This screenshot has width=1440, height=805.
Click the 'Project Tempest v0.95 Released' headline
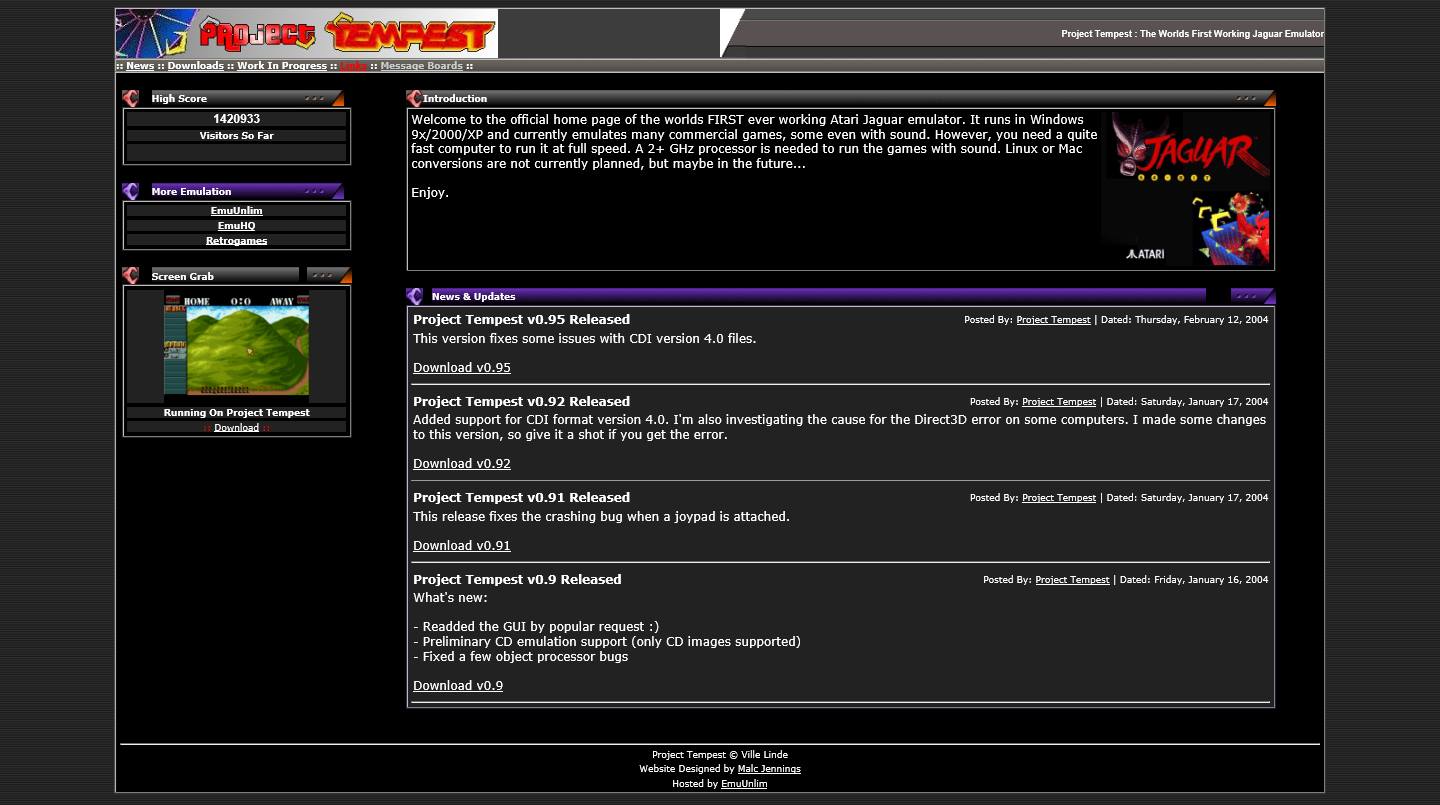[521, 320]
